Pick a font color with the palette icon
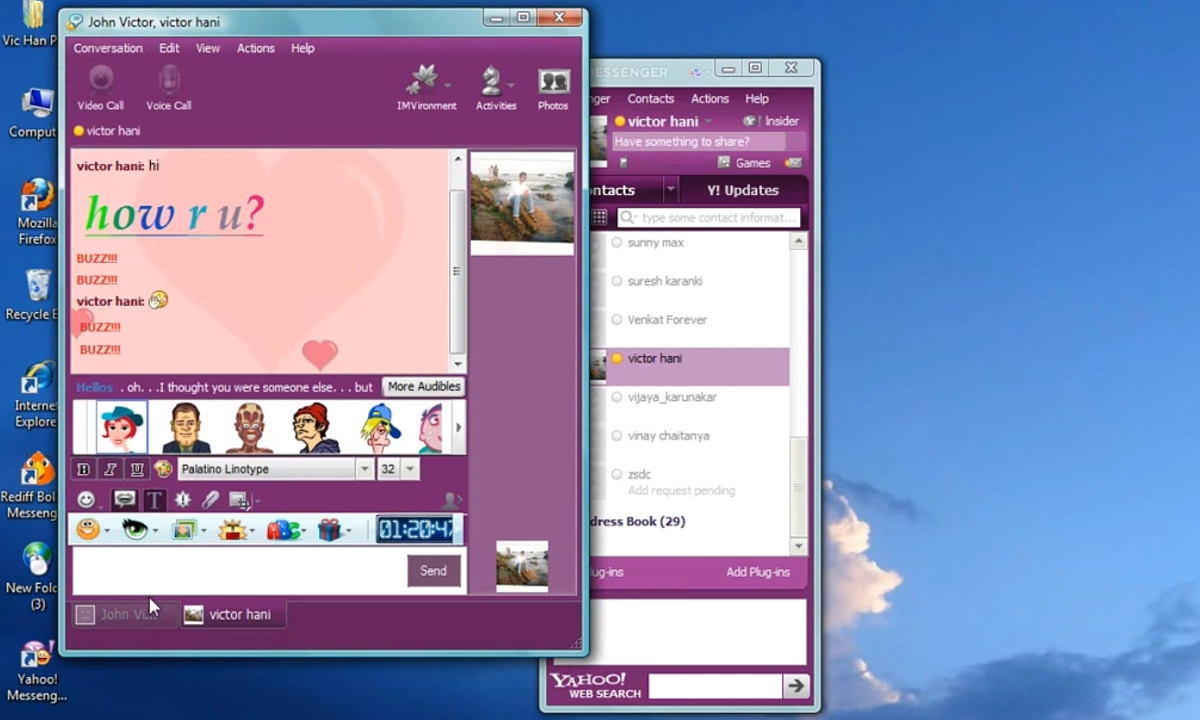The height and width of the screenshot is (720, 1200). click(x=163, y=469)
